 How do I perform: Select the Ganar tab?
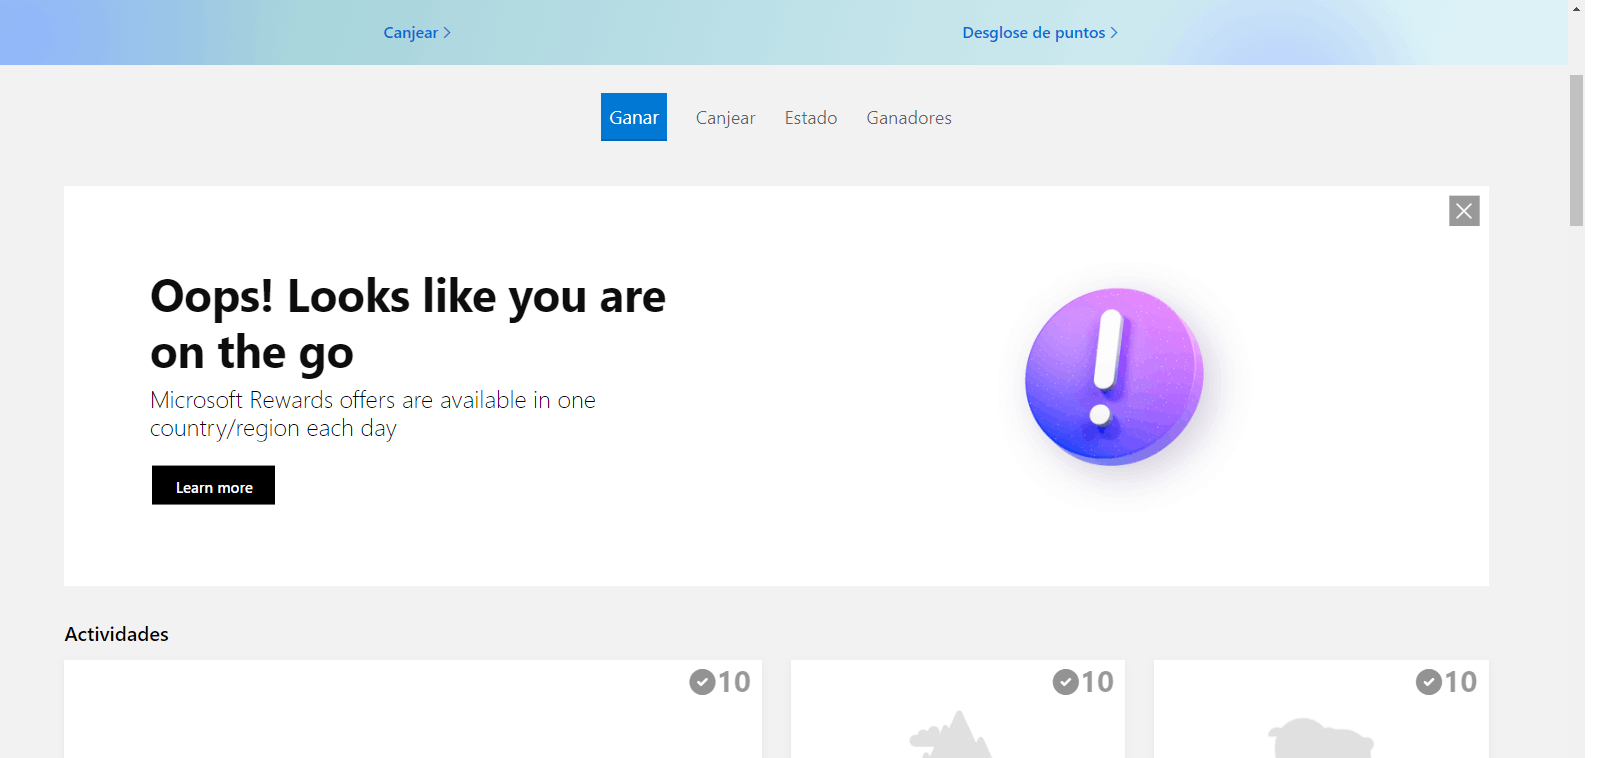(x=634, y=117)
